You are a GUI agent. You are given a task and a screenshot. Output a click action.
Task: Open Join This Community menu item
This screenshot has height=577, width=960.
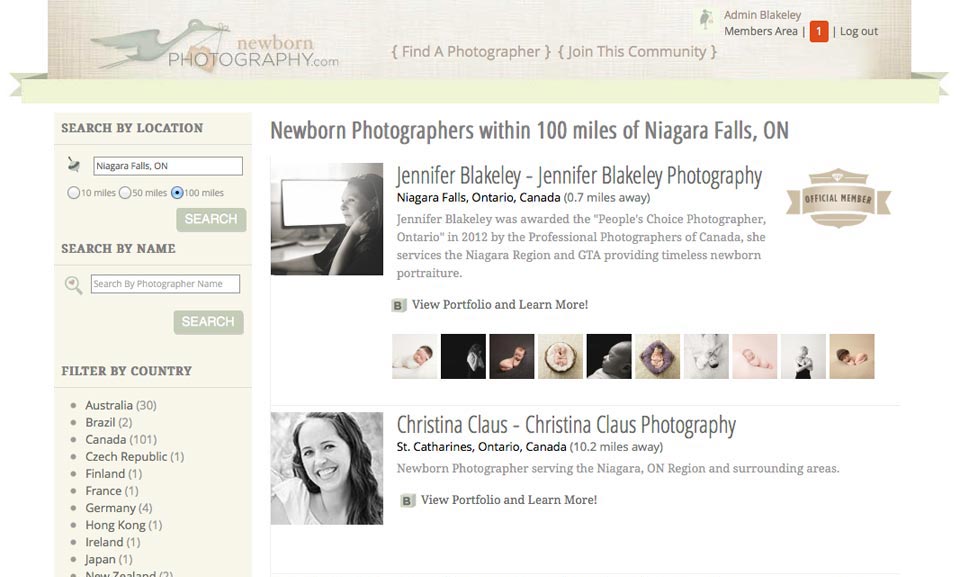coord(637,52)
